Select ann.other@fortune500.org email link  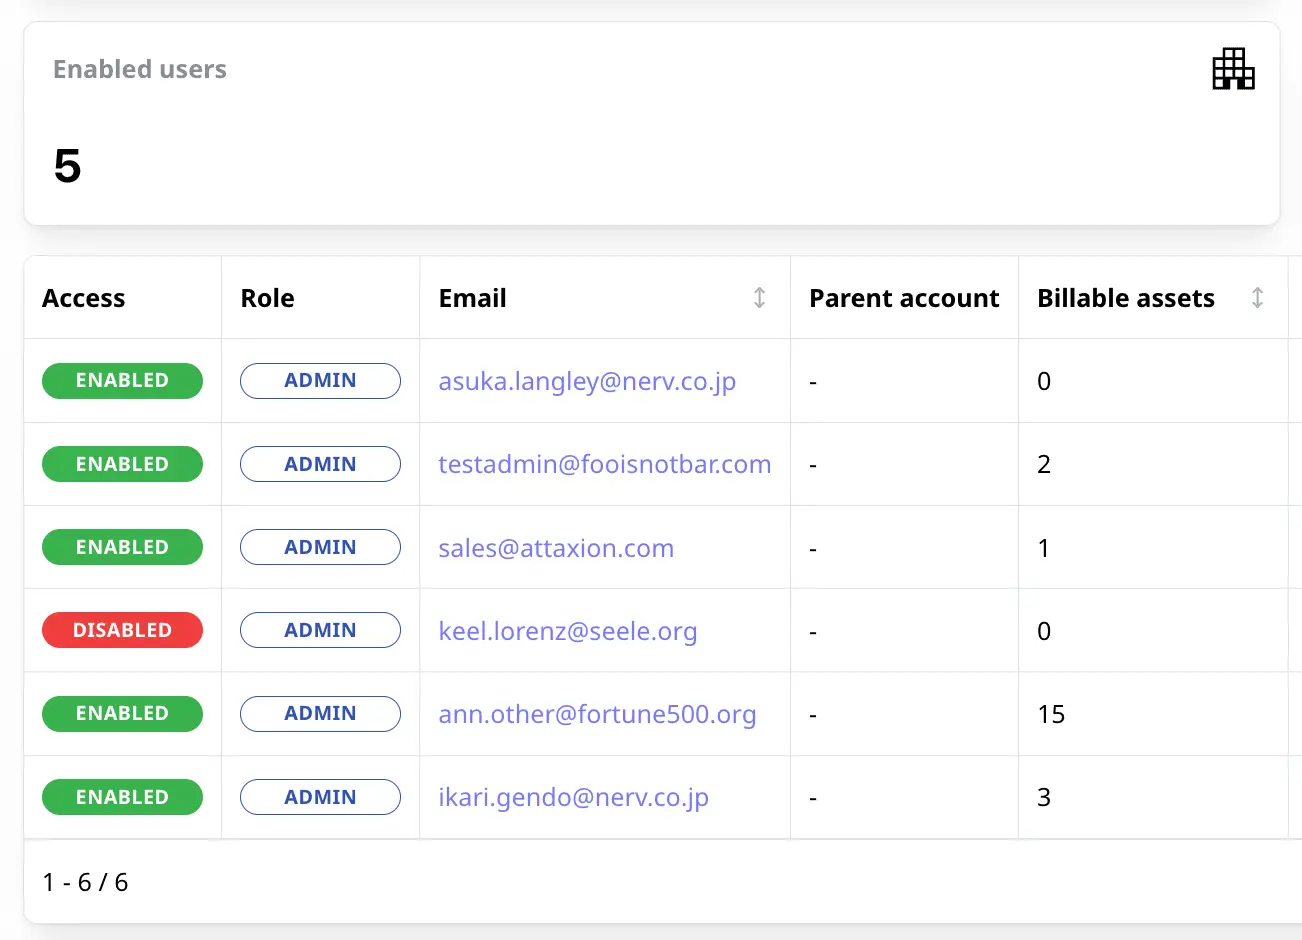[x=597, y=714]
